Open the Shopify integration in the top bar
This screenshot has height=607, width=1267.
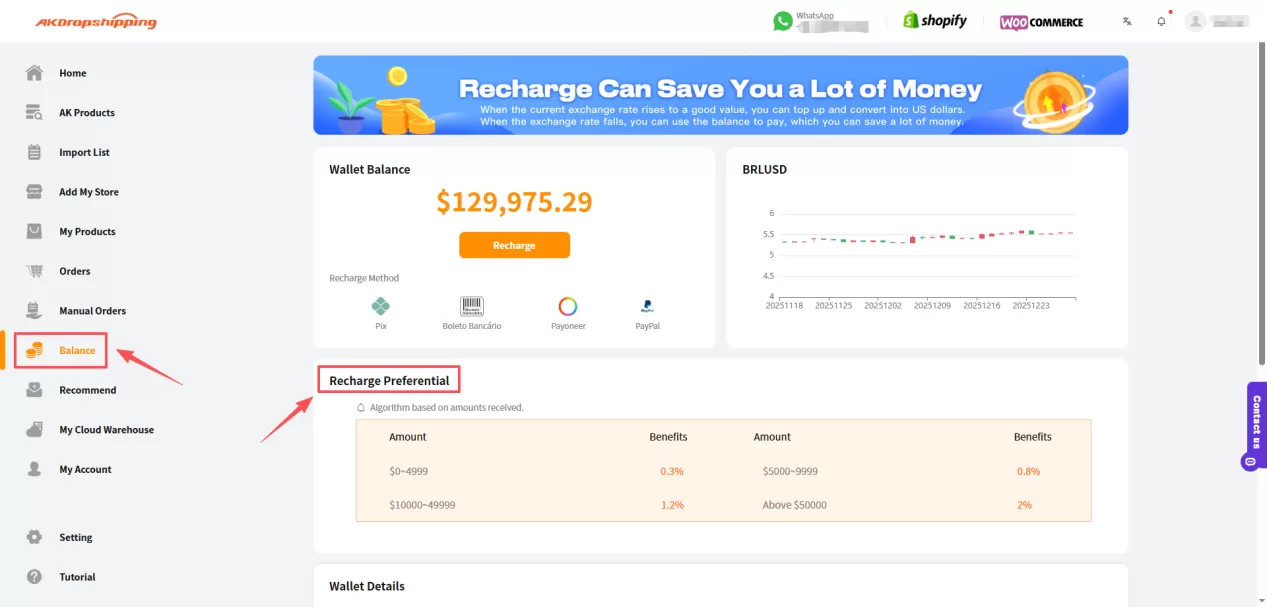point(934,19)
